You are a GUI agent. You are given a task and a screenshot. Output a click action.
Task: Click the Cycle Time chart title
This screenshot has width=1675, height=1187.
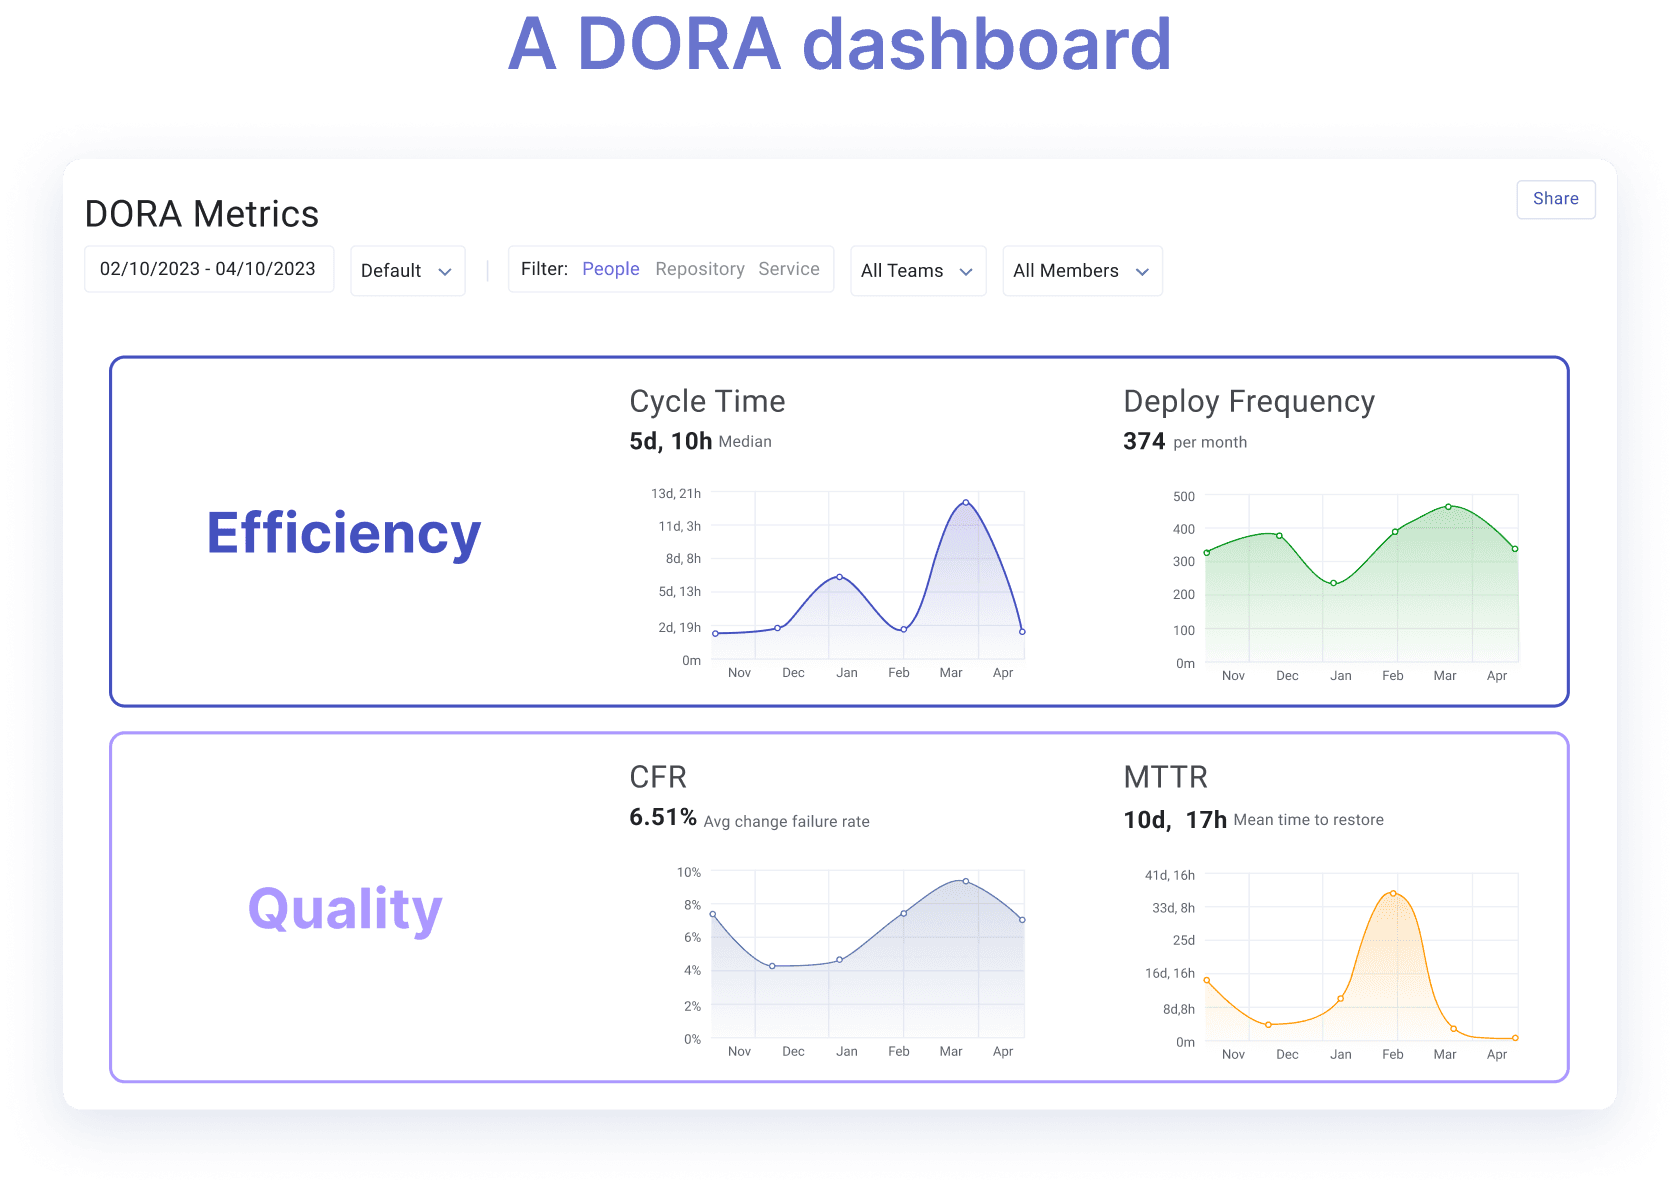tap(707, 401)
